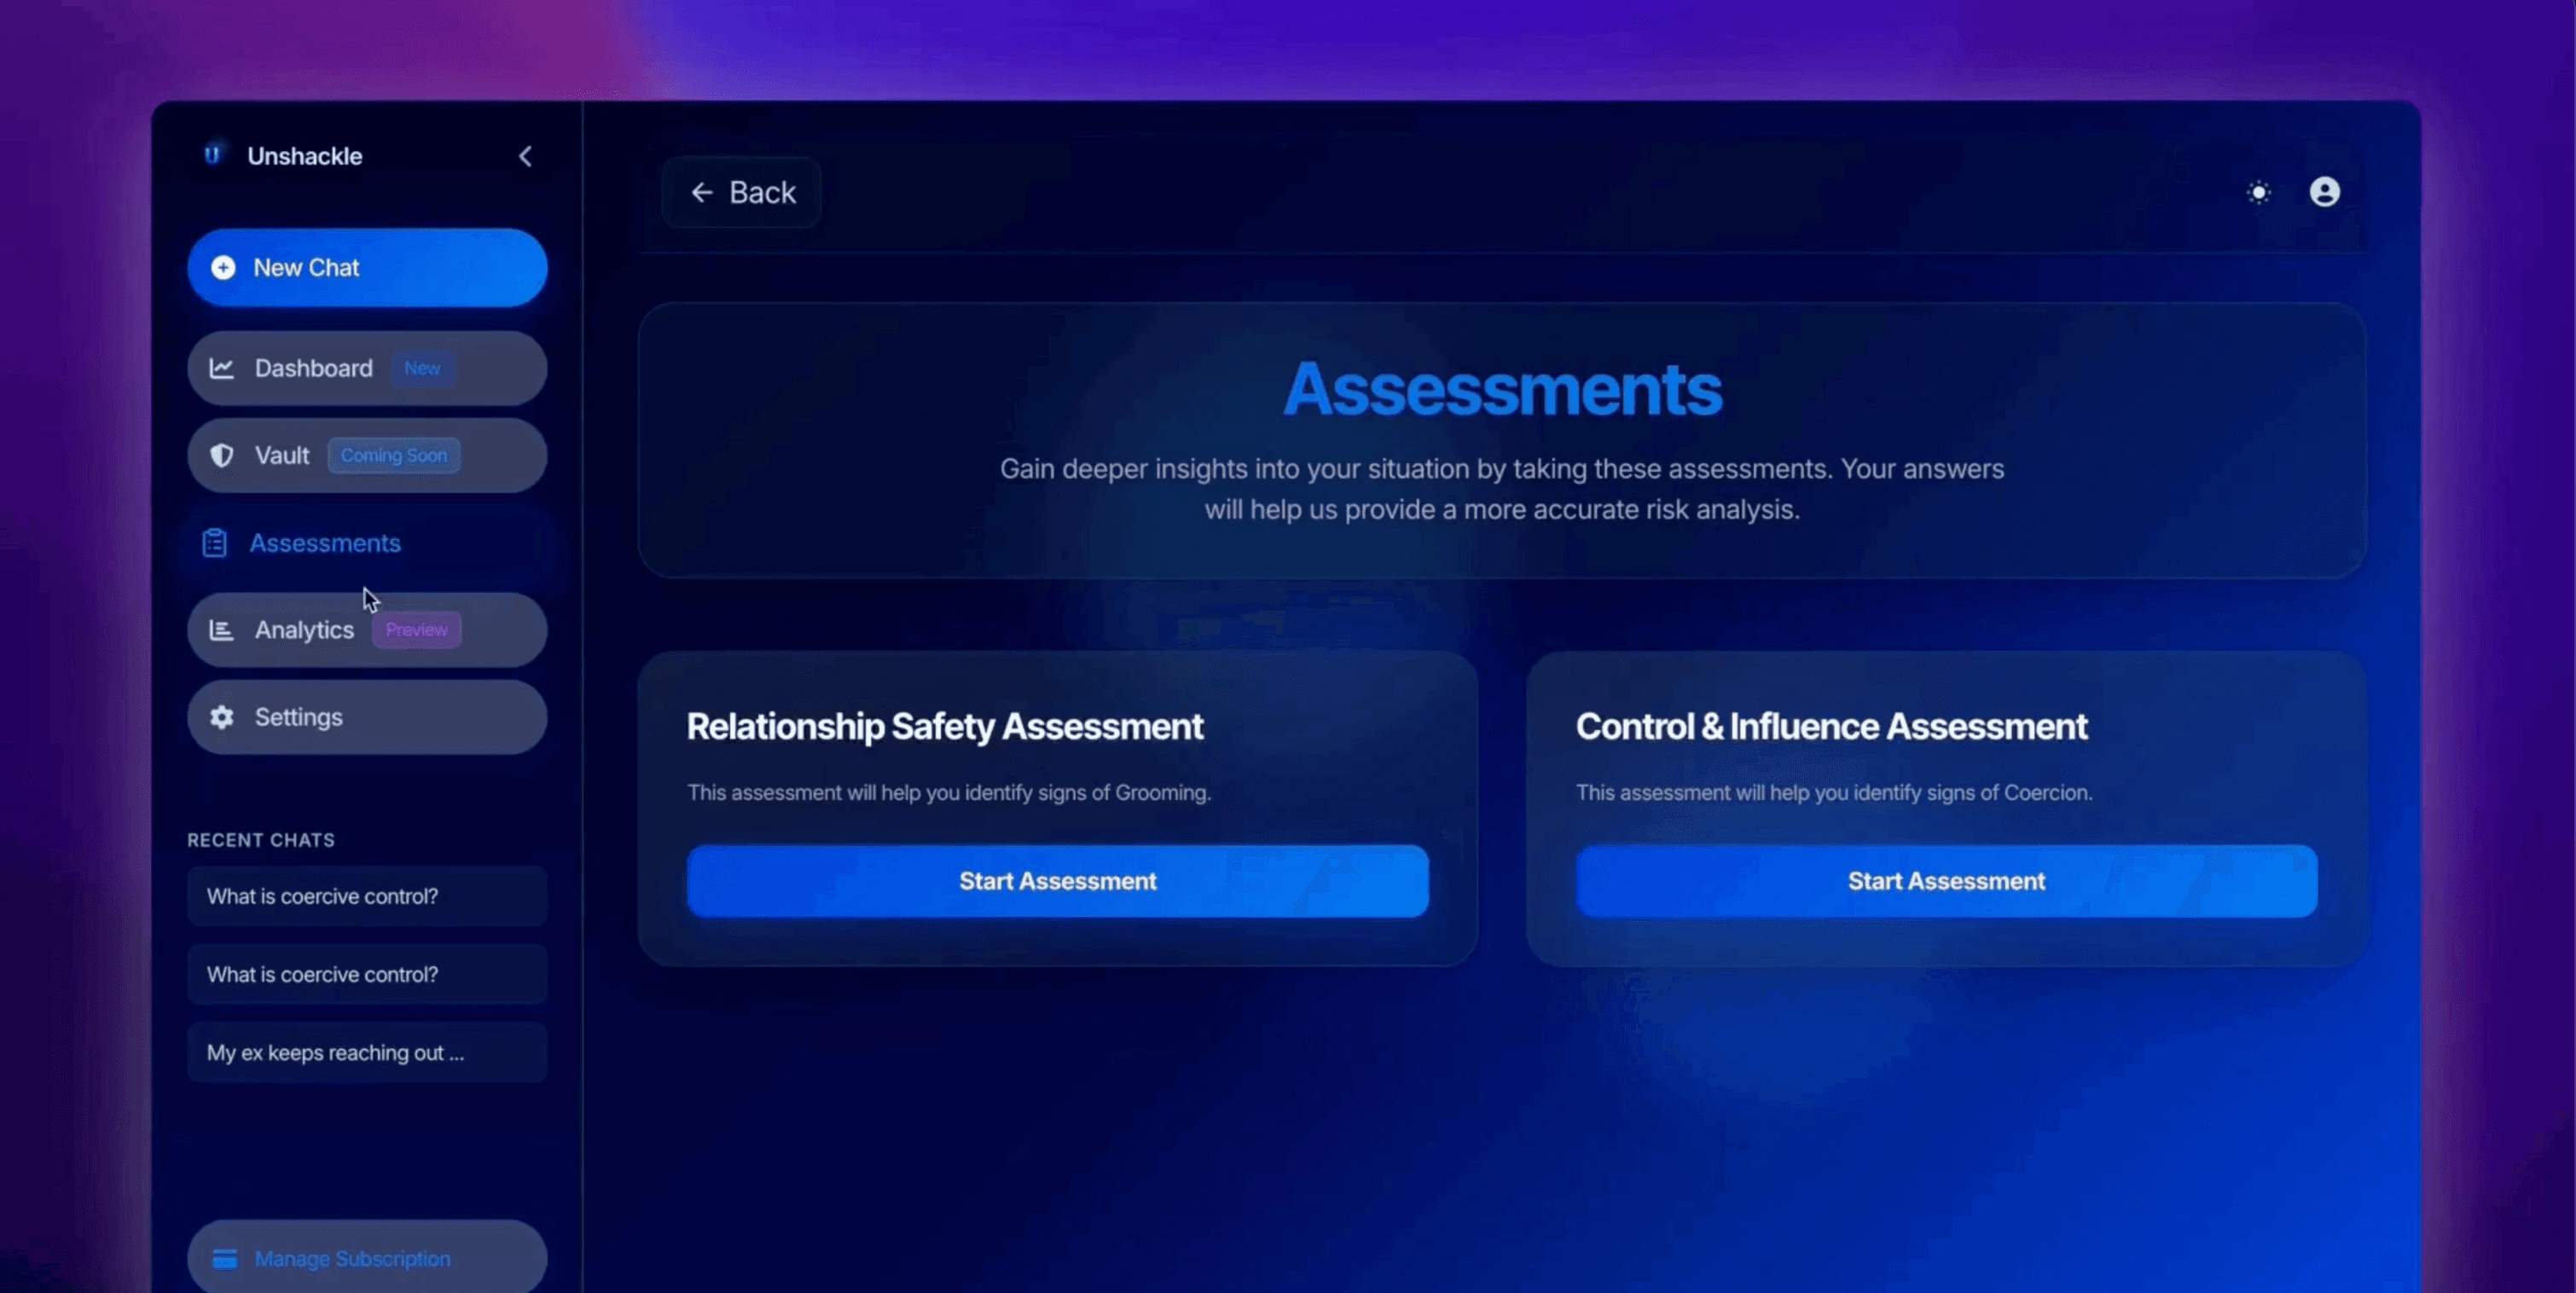Click the Coming Soon badge on Vault

393,455
